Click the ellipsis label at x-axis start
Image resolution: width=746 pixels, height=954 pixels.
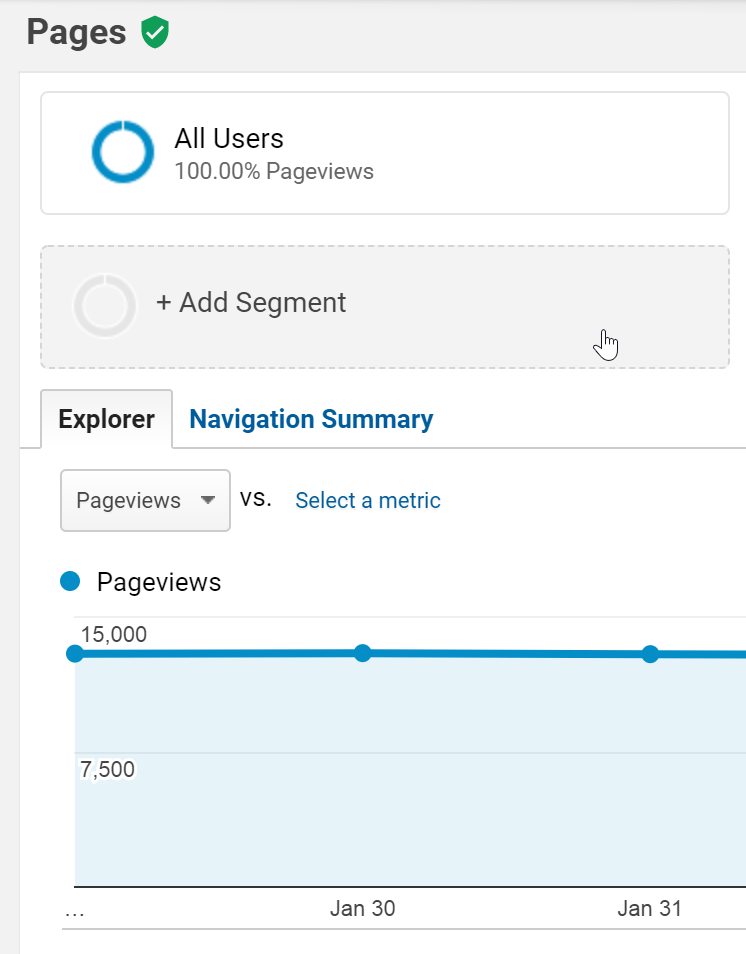[x=74, y=909]
